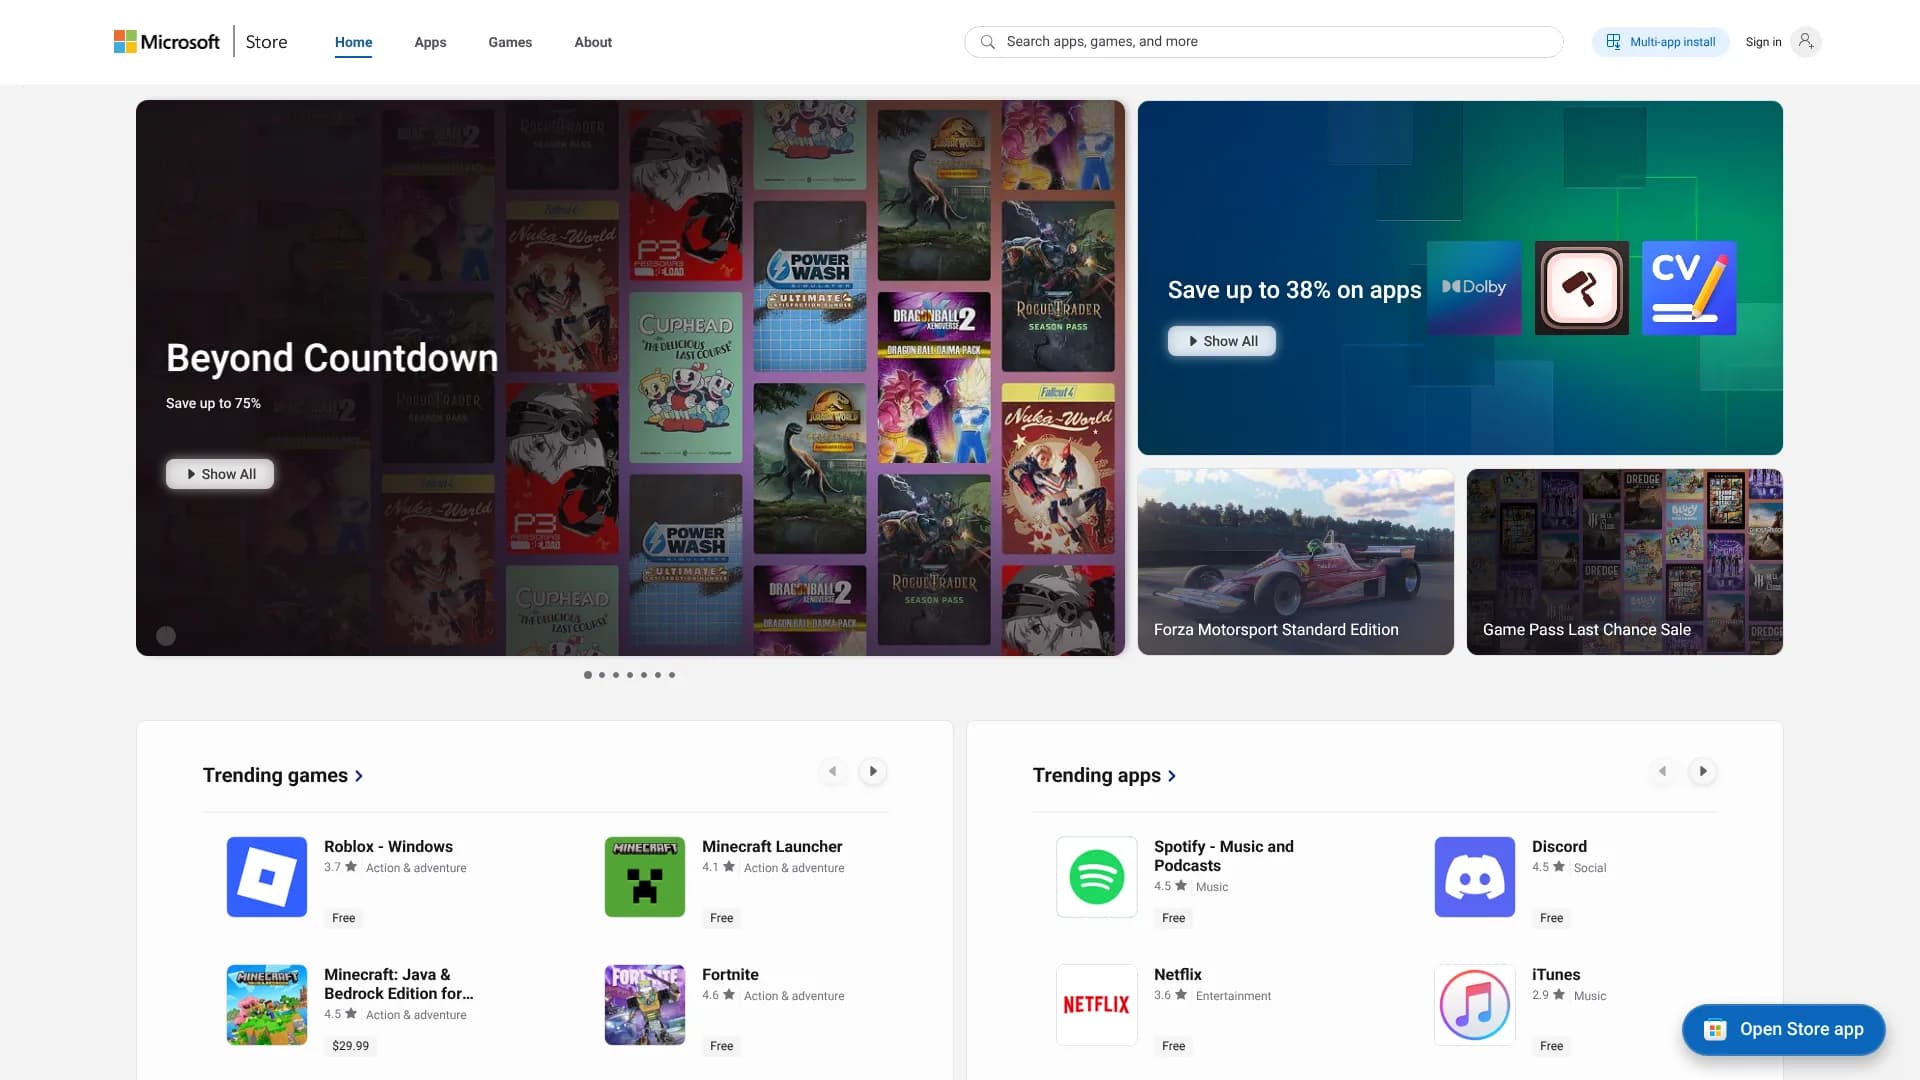Click the Multi-app install button

tap(1660, 42)
